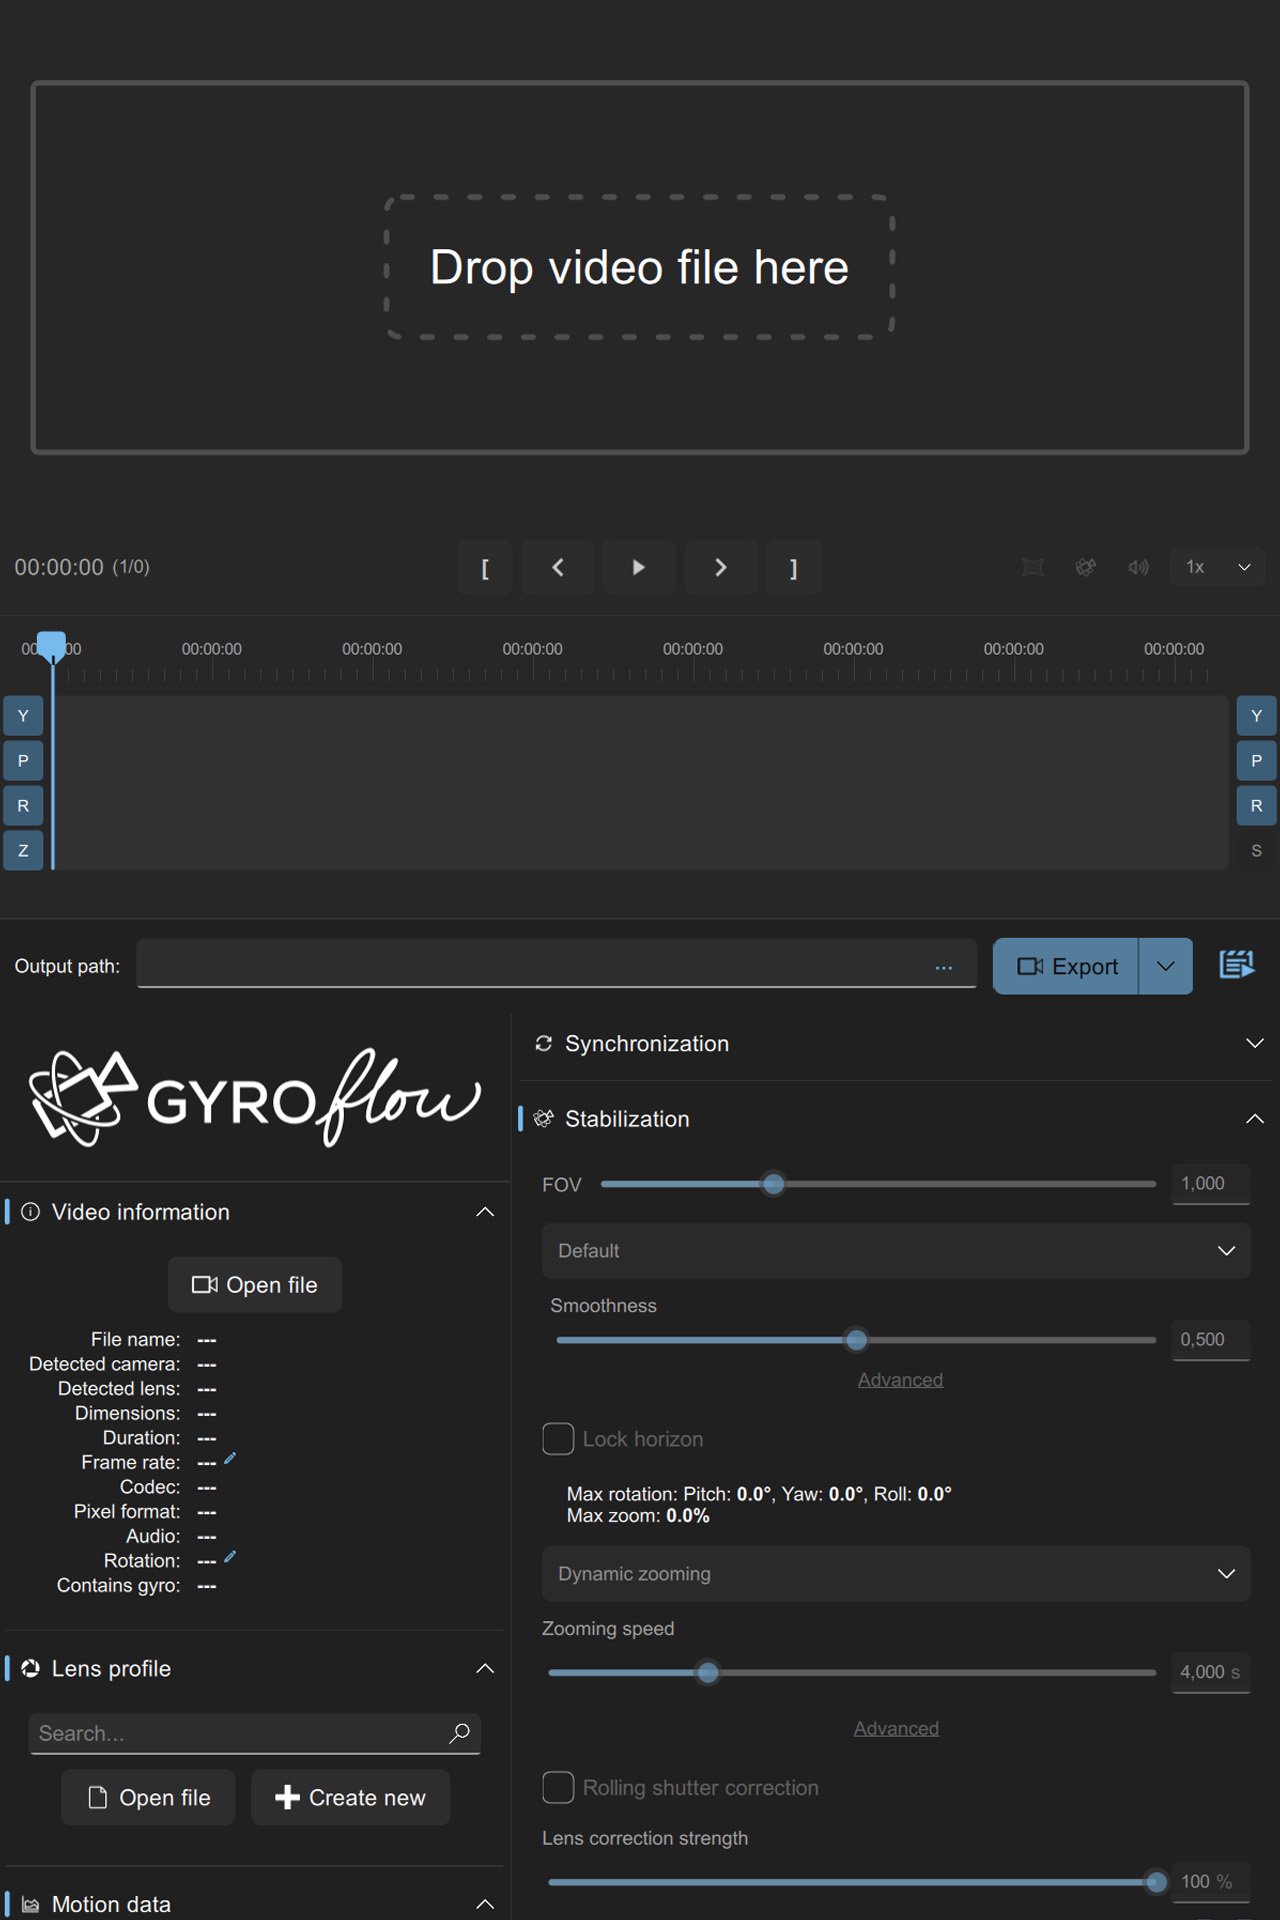This screenshot has width=1280, height=1920.
Task: Set trim start with the [ button
Action: pos(485,568)
